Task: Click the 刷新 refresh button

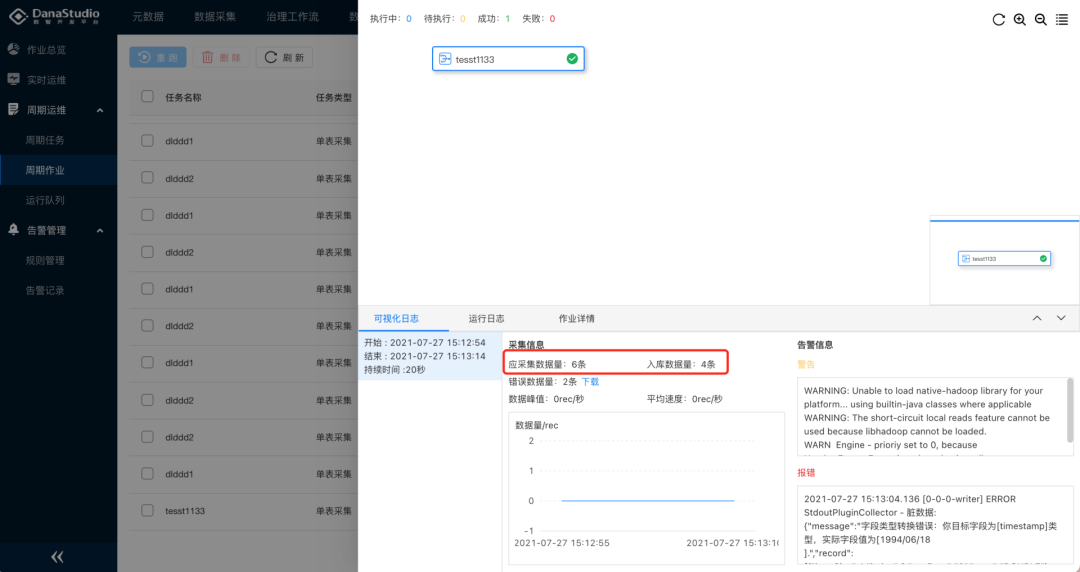Action: tap(284, 57)
